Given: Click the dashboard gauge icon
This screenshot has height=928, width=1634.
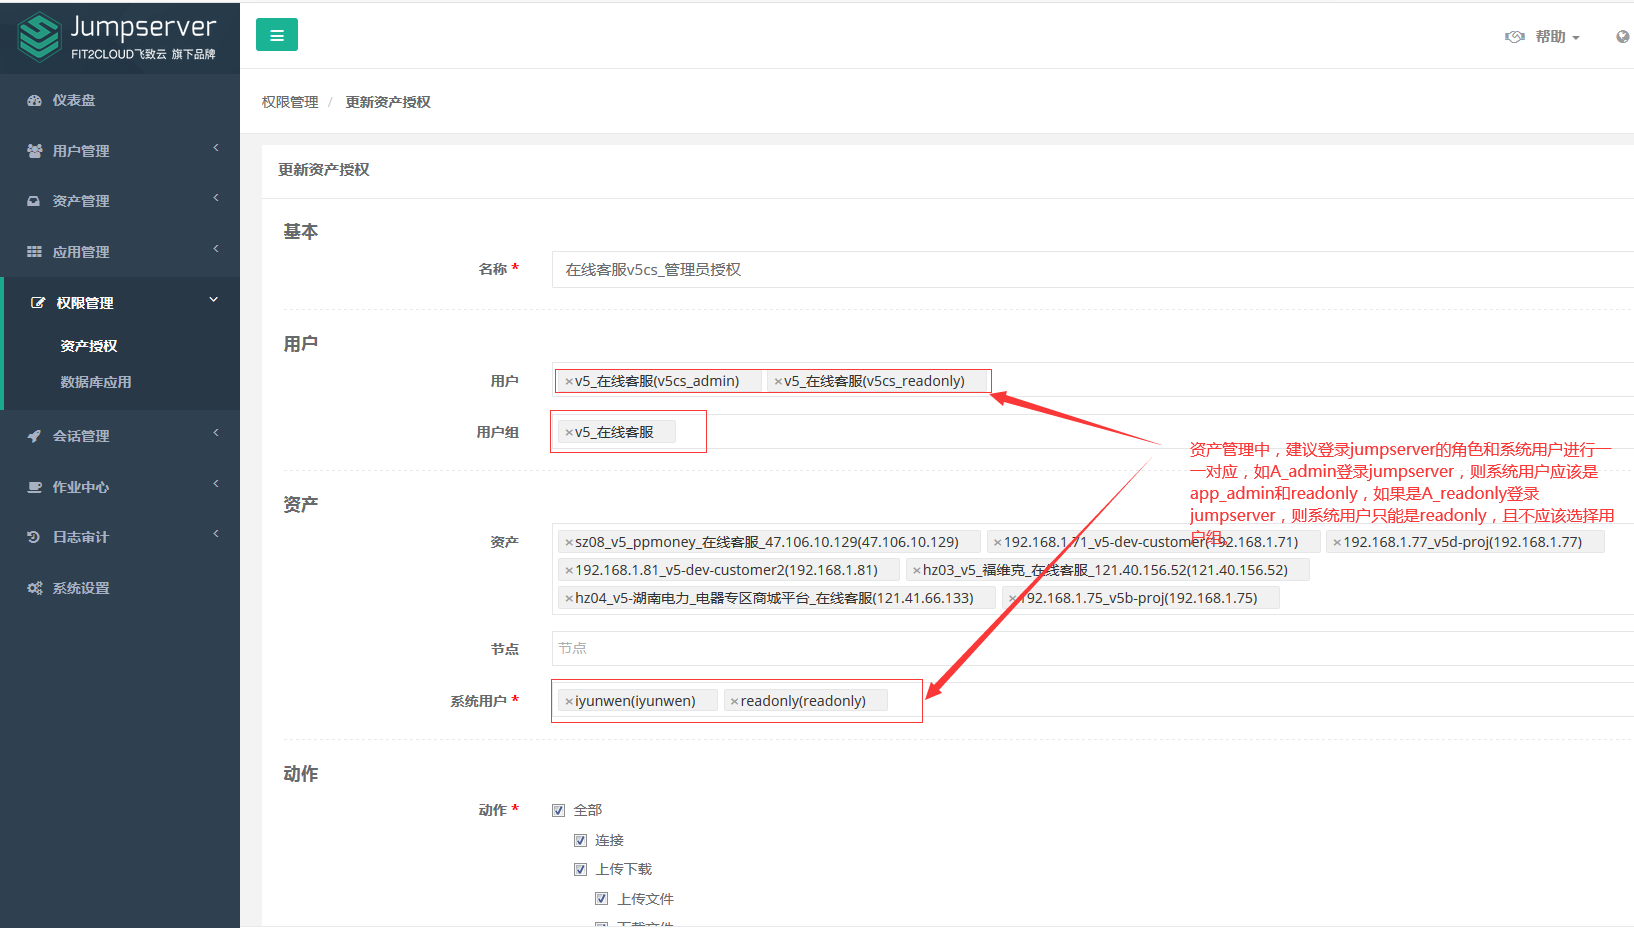Looking at the screenshot, I should (x=34, y=100).
